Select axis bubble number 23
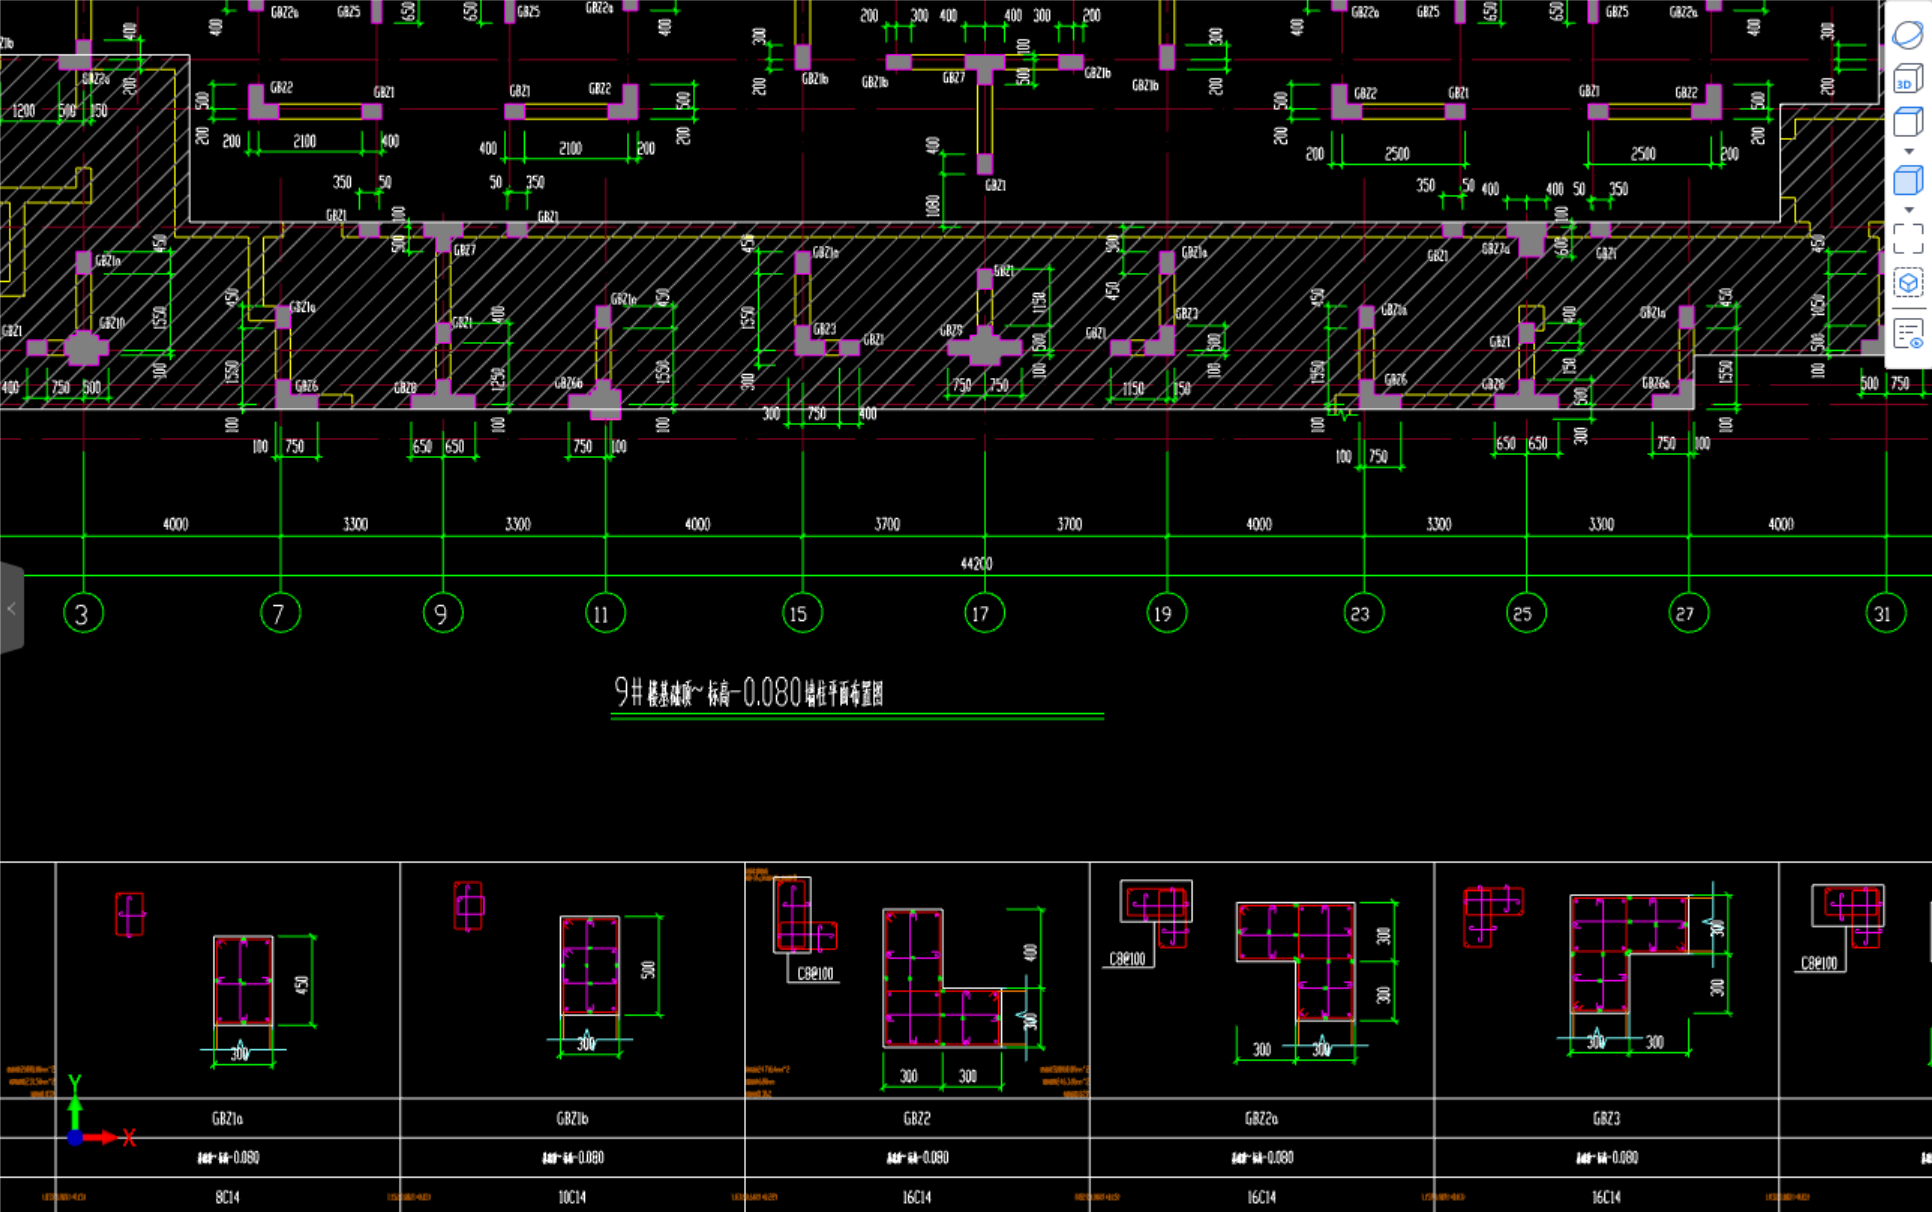Viewport: 1932px width, 1212px height. click(1364, 613)
